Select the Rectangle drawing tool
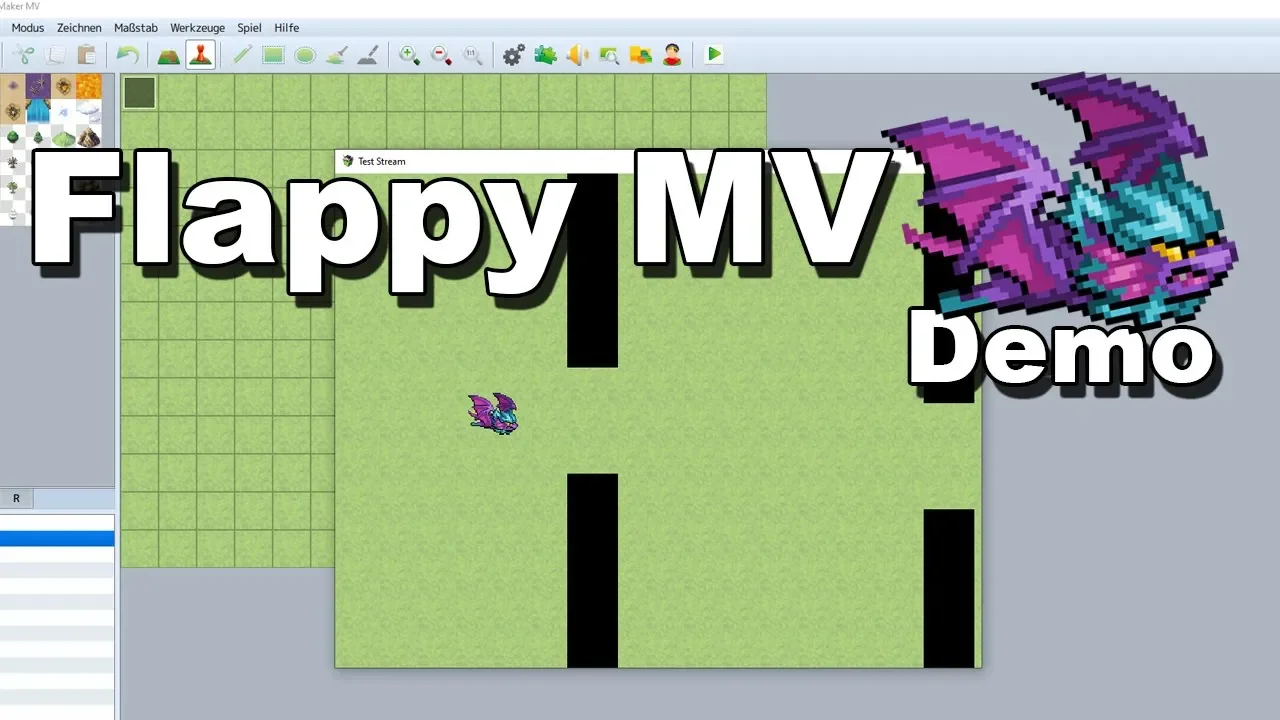This screenshot has width=1280, height=720. [274, 55]
